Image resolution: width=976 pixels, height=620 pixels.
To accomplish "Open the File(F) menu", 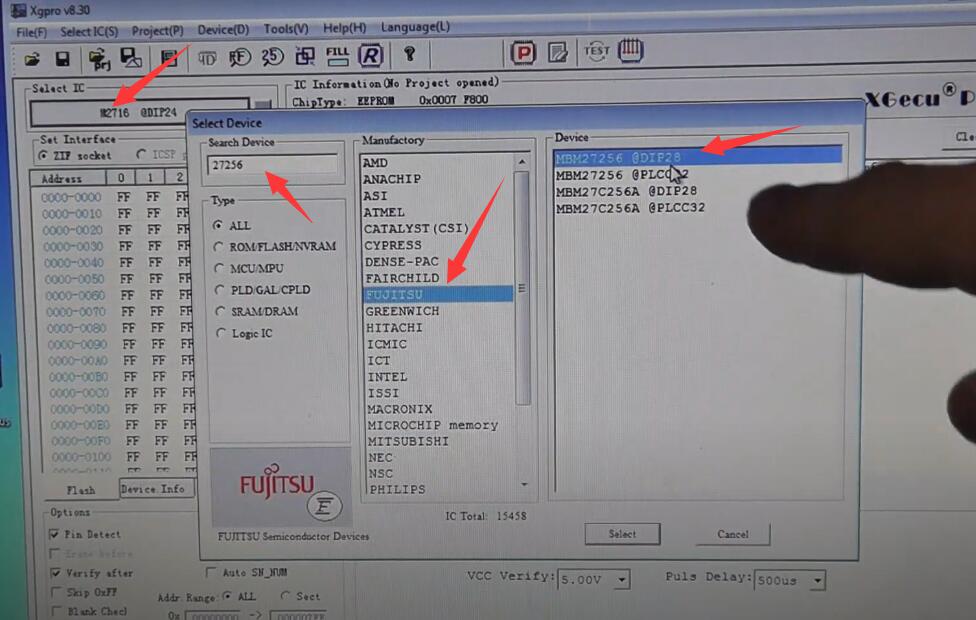I will pyautogui.click(x=32, y=32).
